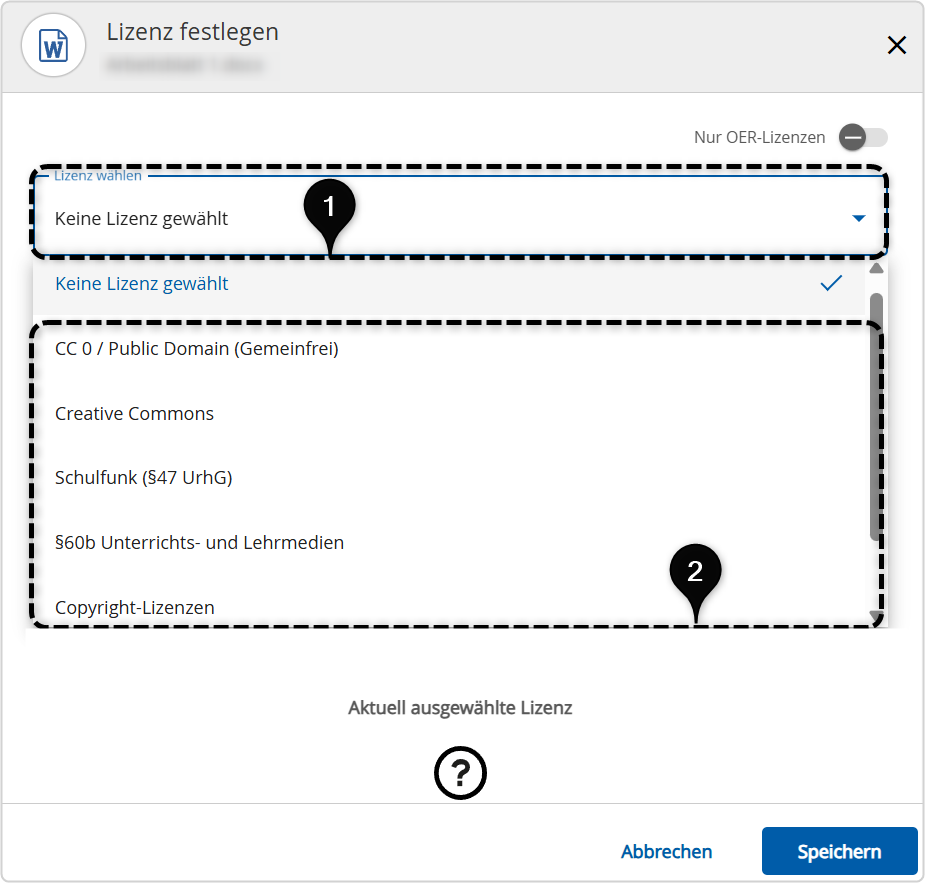This screenshot has width=925, height=883.
Task: Close the Lizenz festlegen dialog
Action: click(x=896, y=45)
